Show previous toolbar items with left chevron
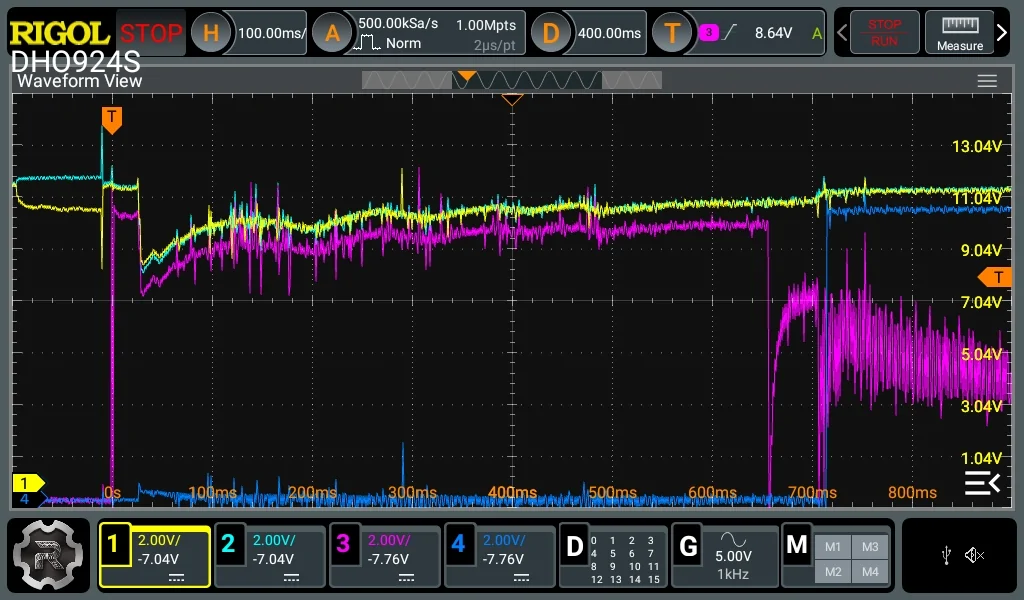The height and width of the screenshot is (600, 1024). 842,33
